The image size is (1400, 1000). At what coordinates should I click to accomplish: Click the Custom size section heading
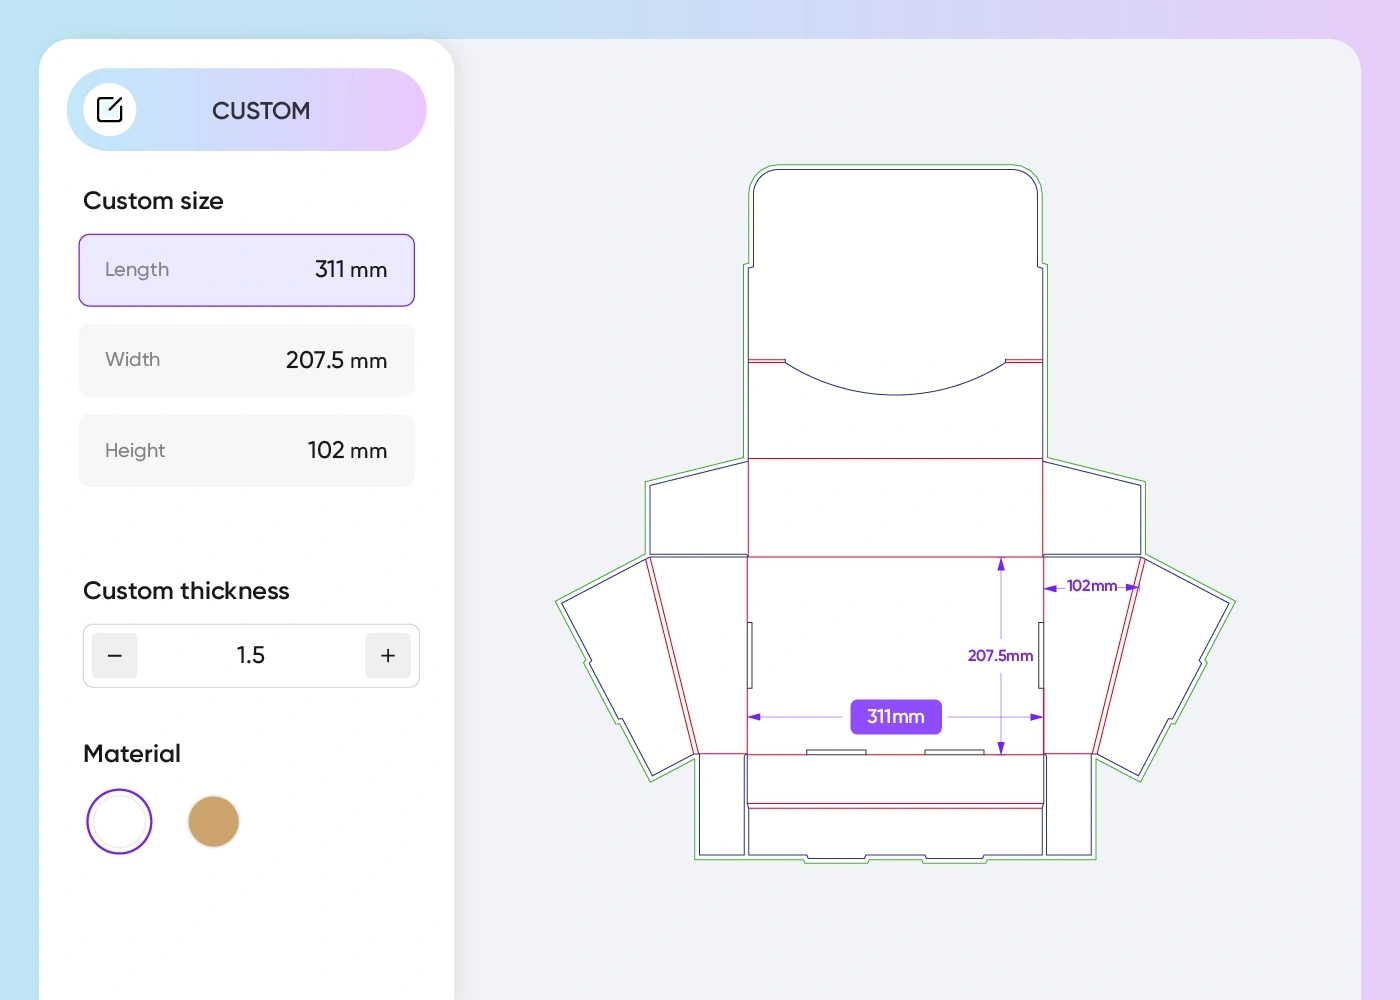(x=153, y=201)
